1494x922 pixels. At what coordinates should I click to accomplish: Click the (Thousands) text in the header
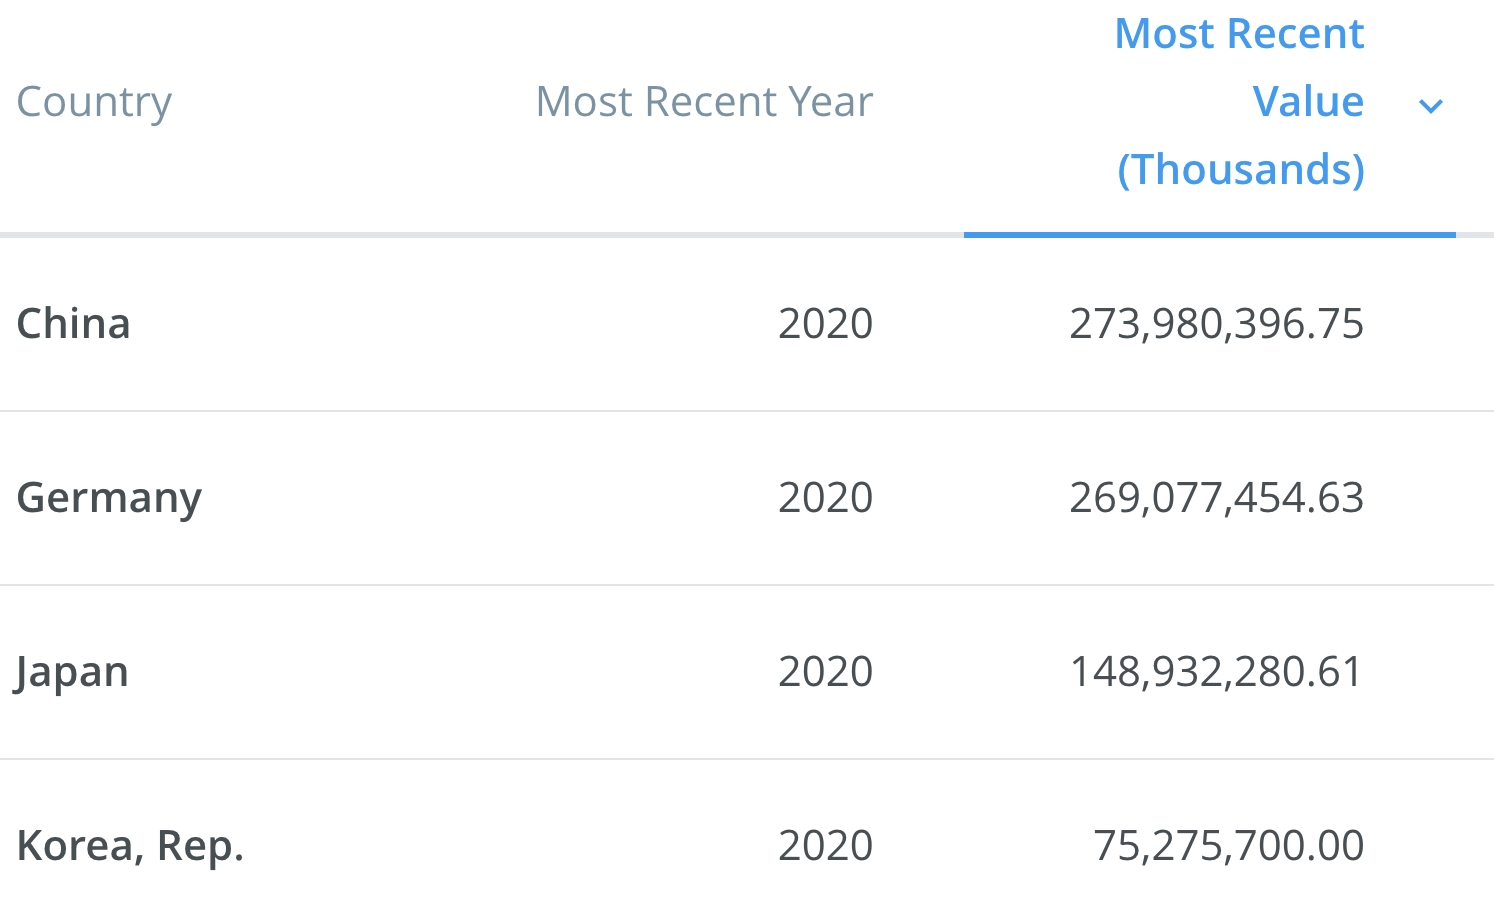coord(1241,170)
